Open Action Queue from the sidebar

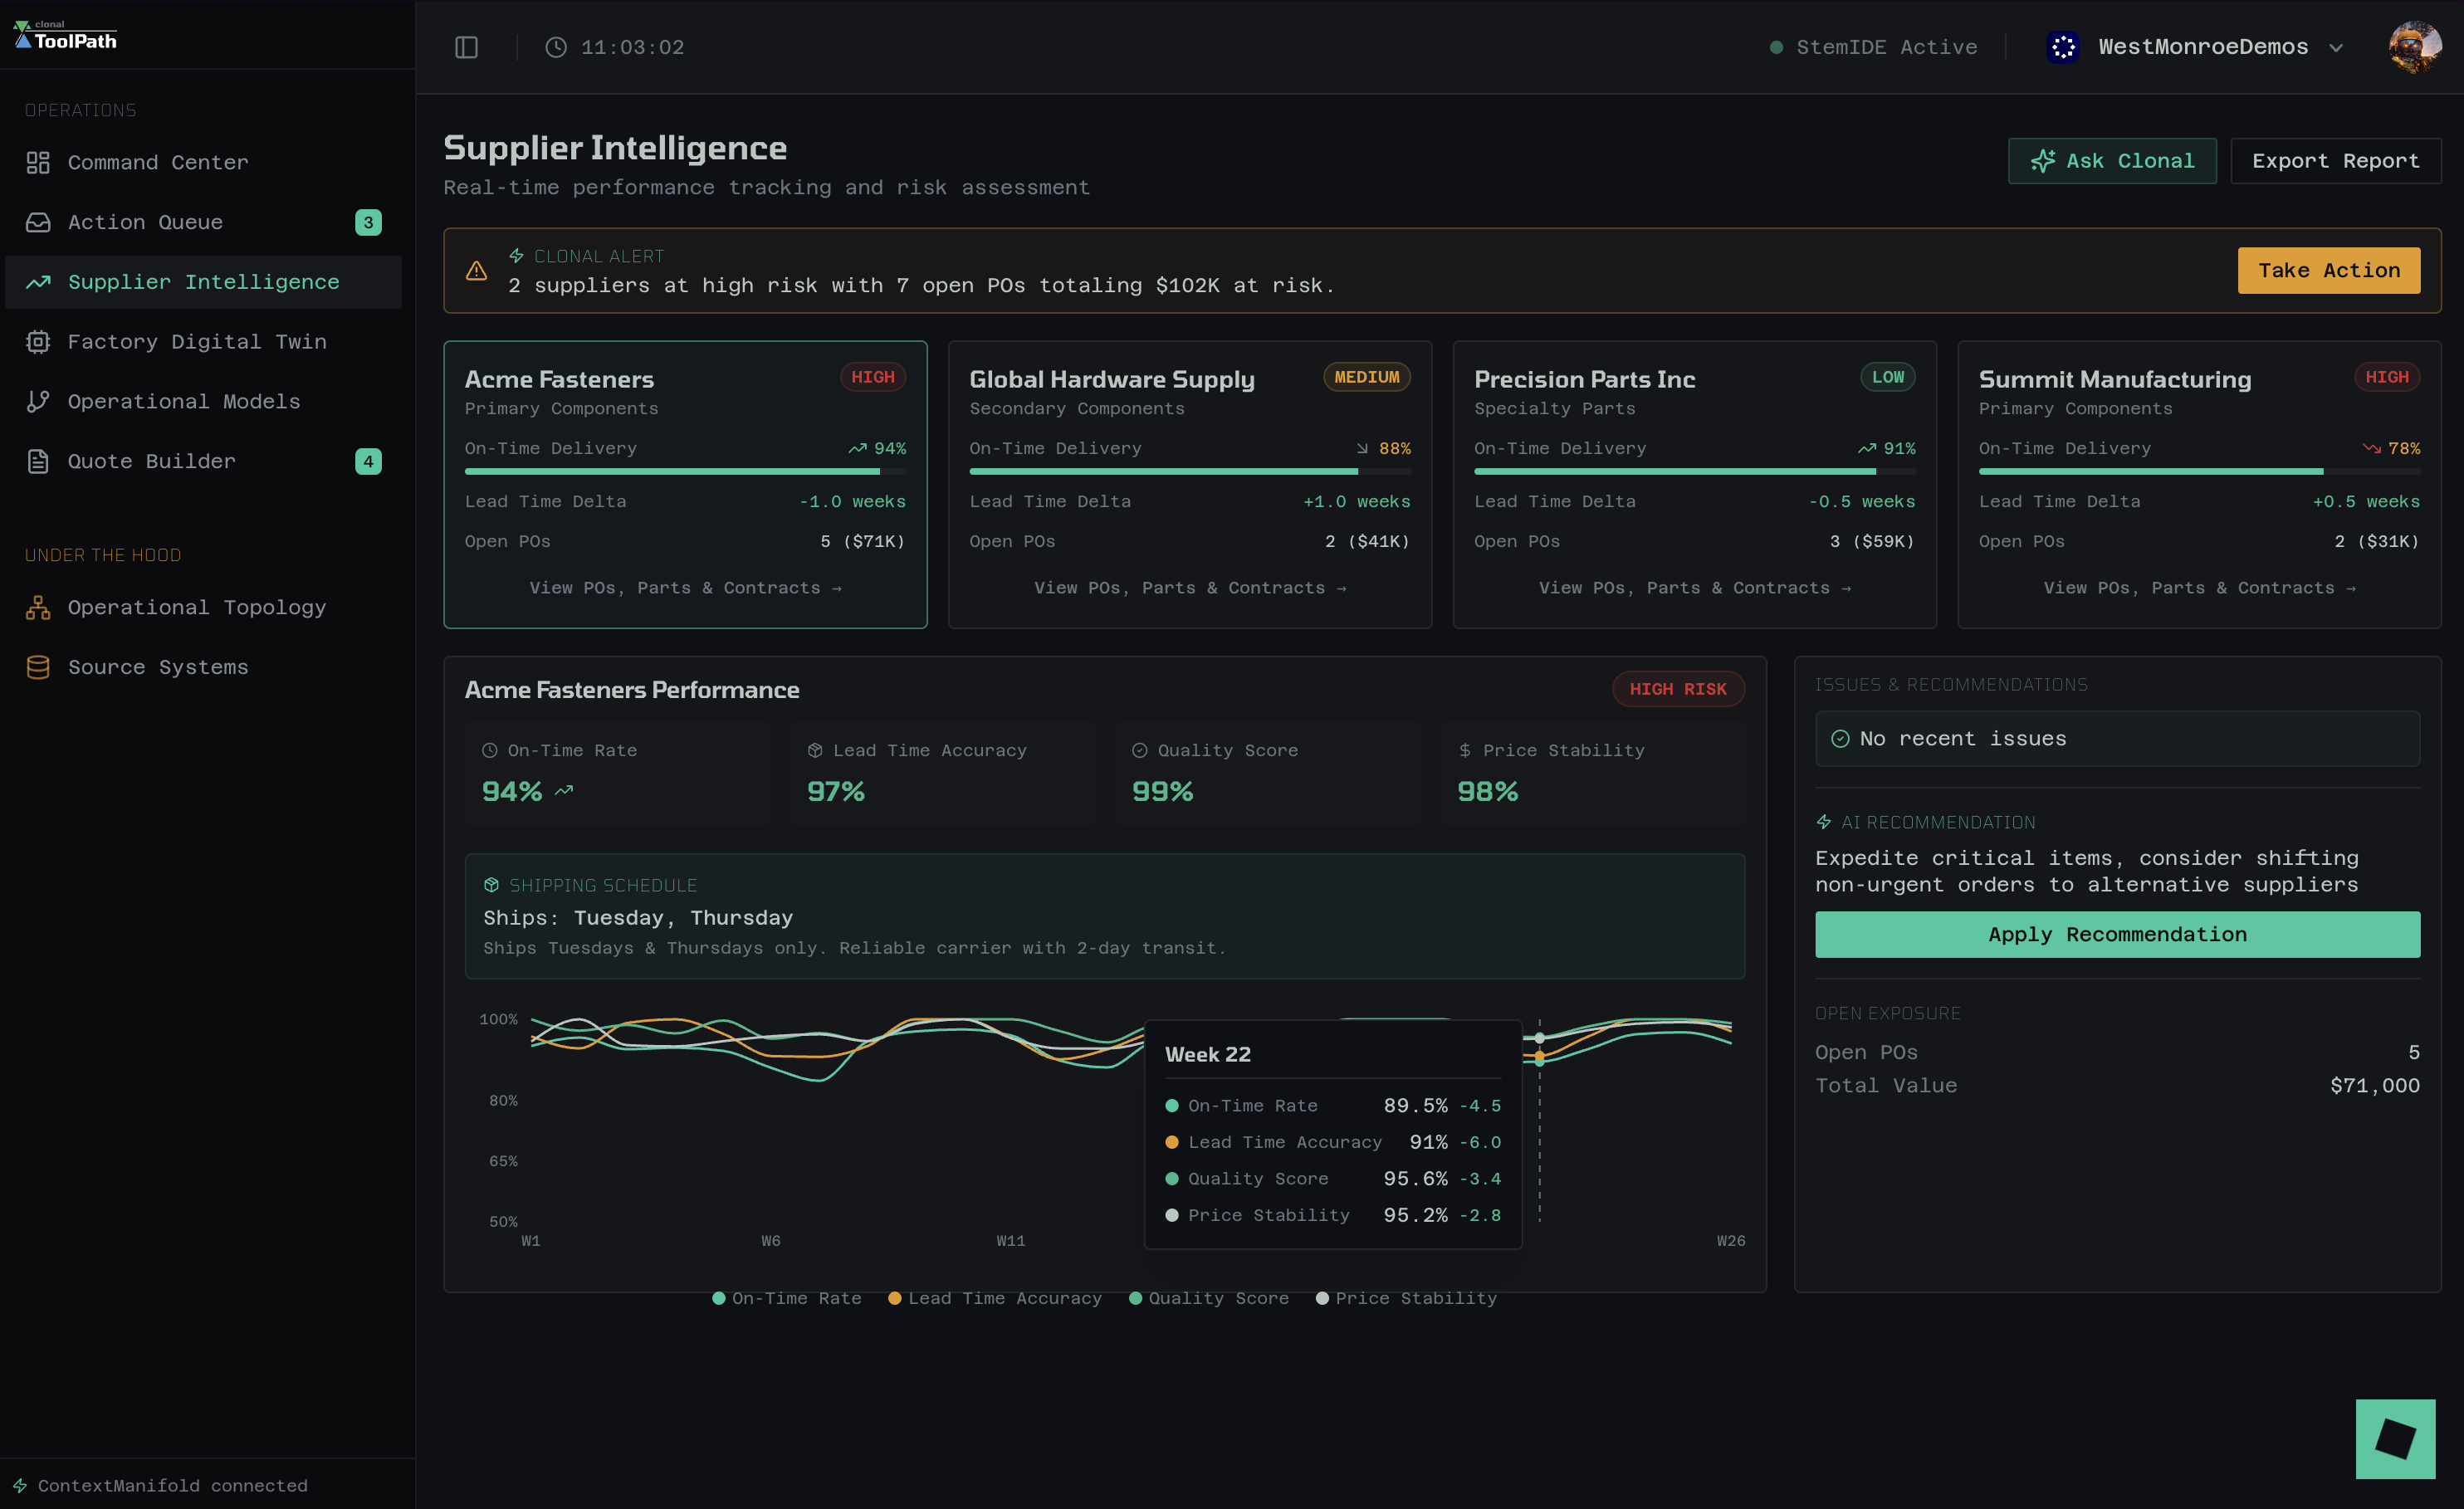point(145,222)
